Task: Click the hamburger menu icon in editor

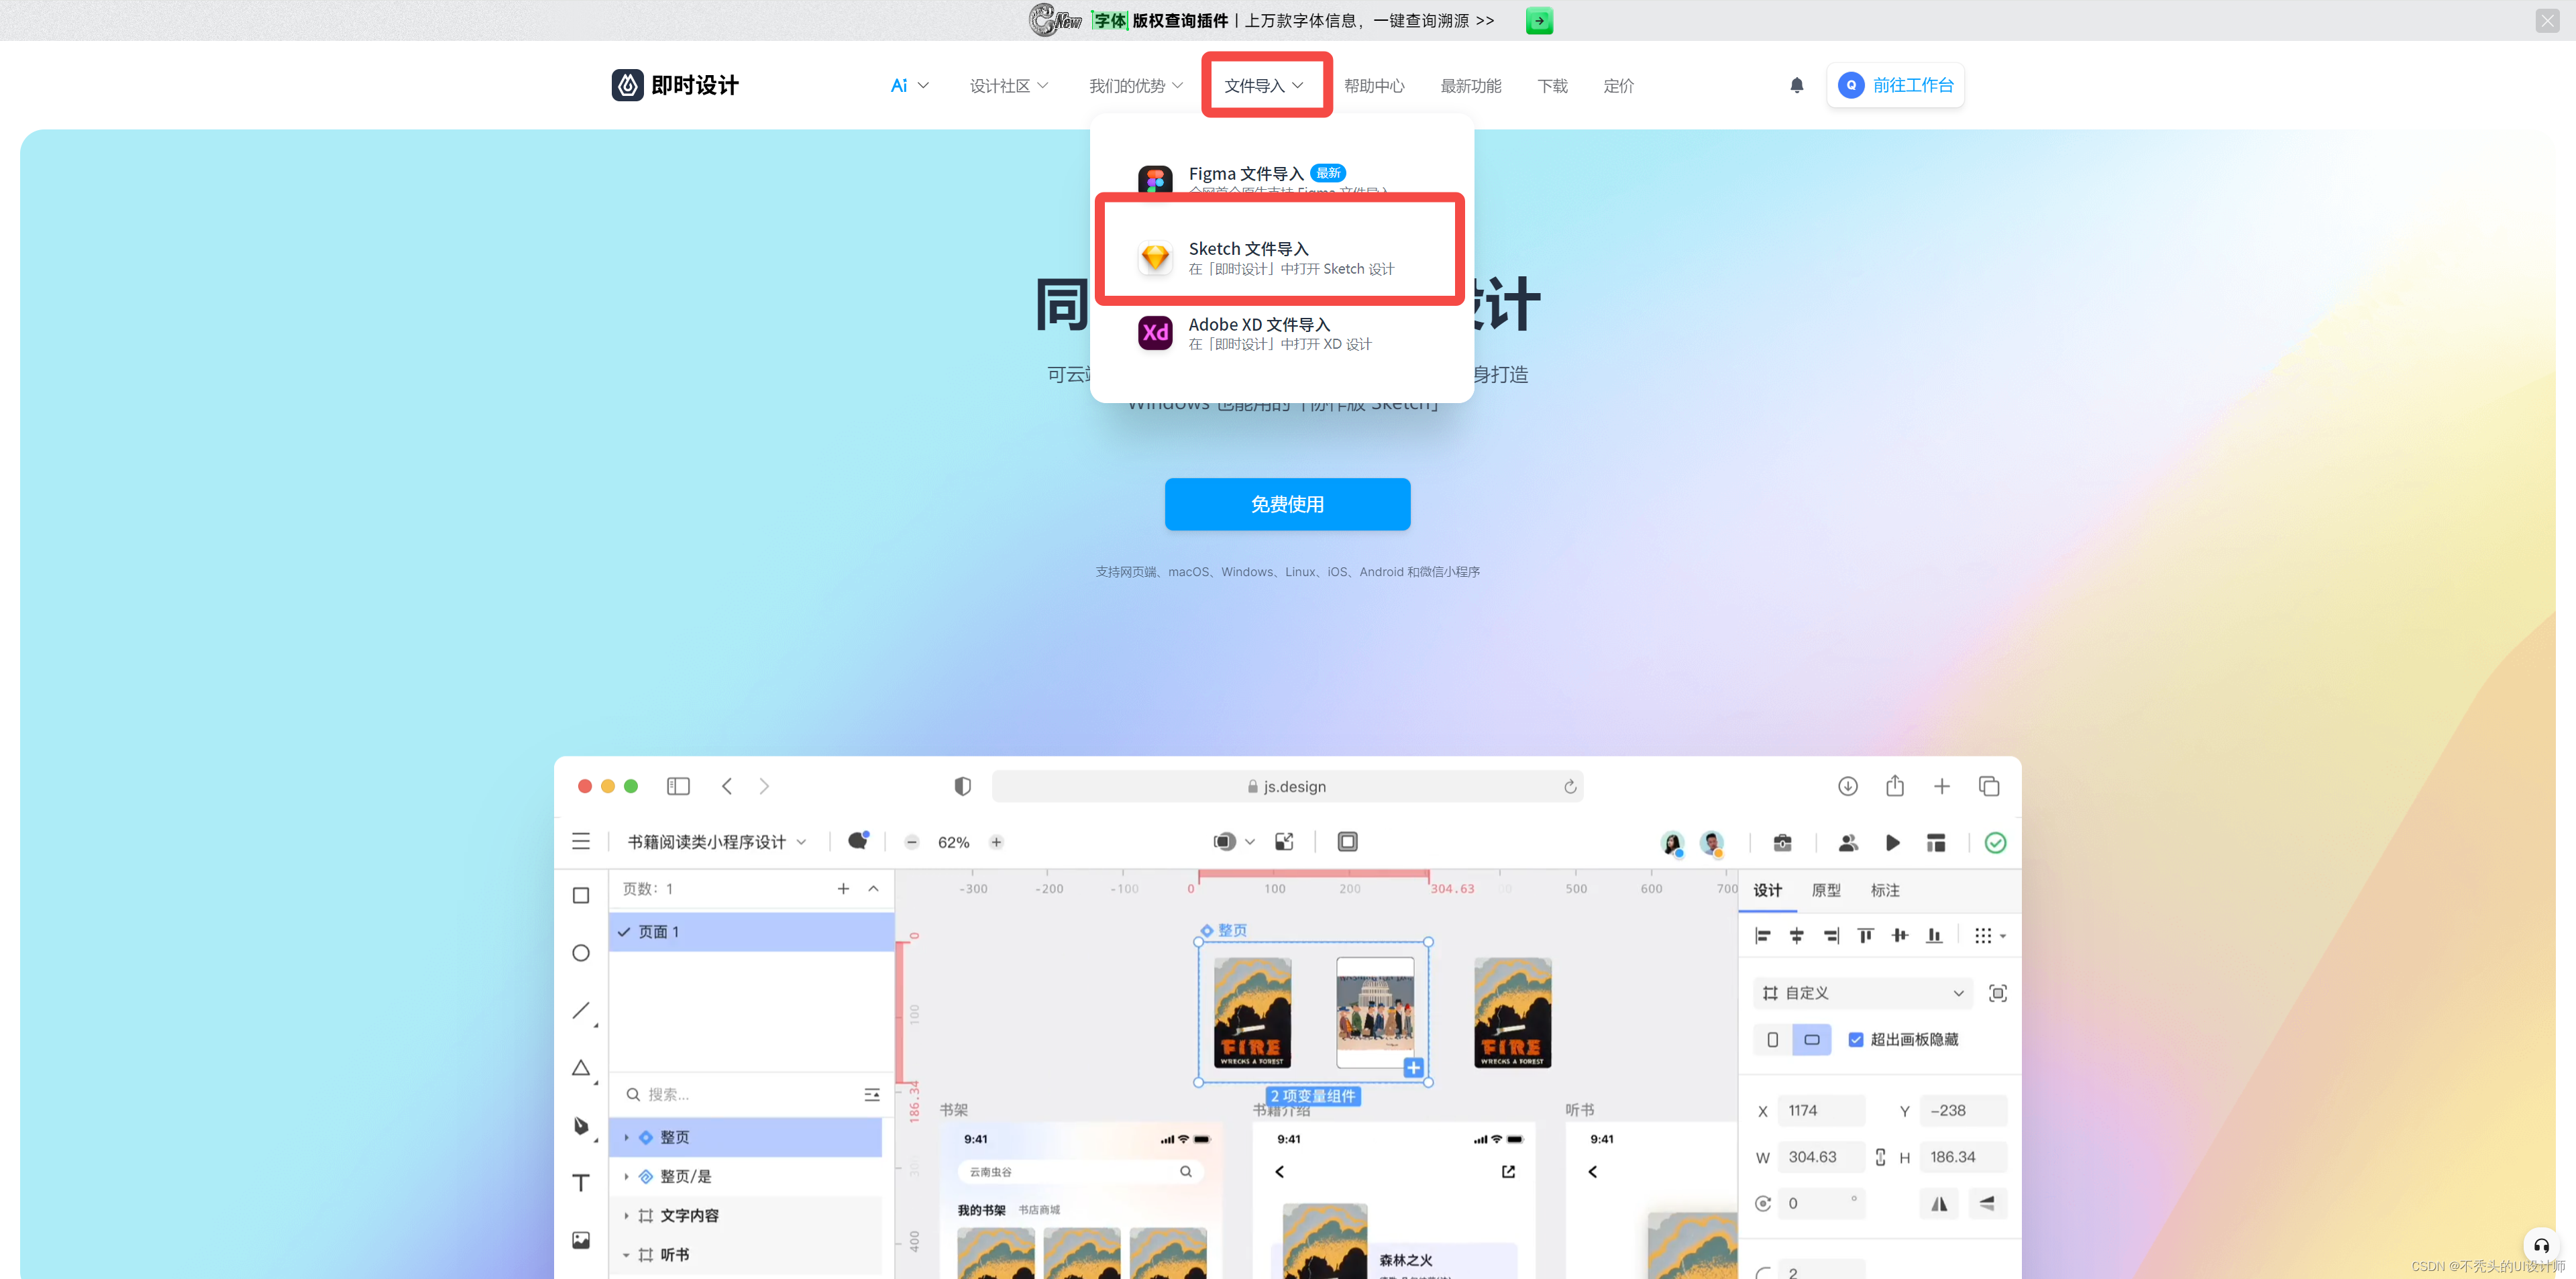Action: tap(581, 842)
